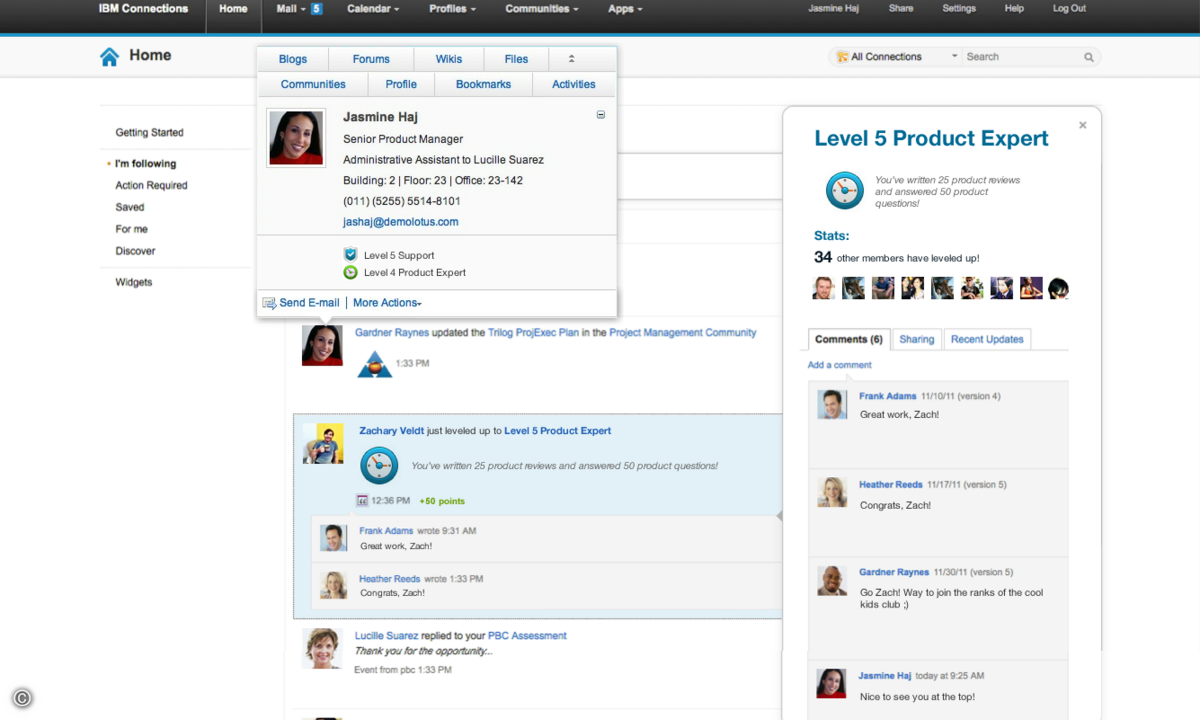Image resolution: width=1200 pixels, height=720 pixels.
Task: Expand the More Actions menu
Action: coord(387,303)
